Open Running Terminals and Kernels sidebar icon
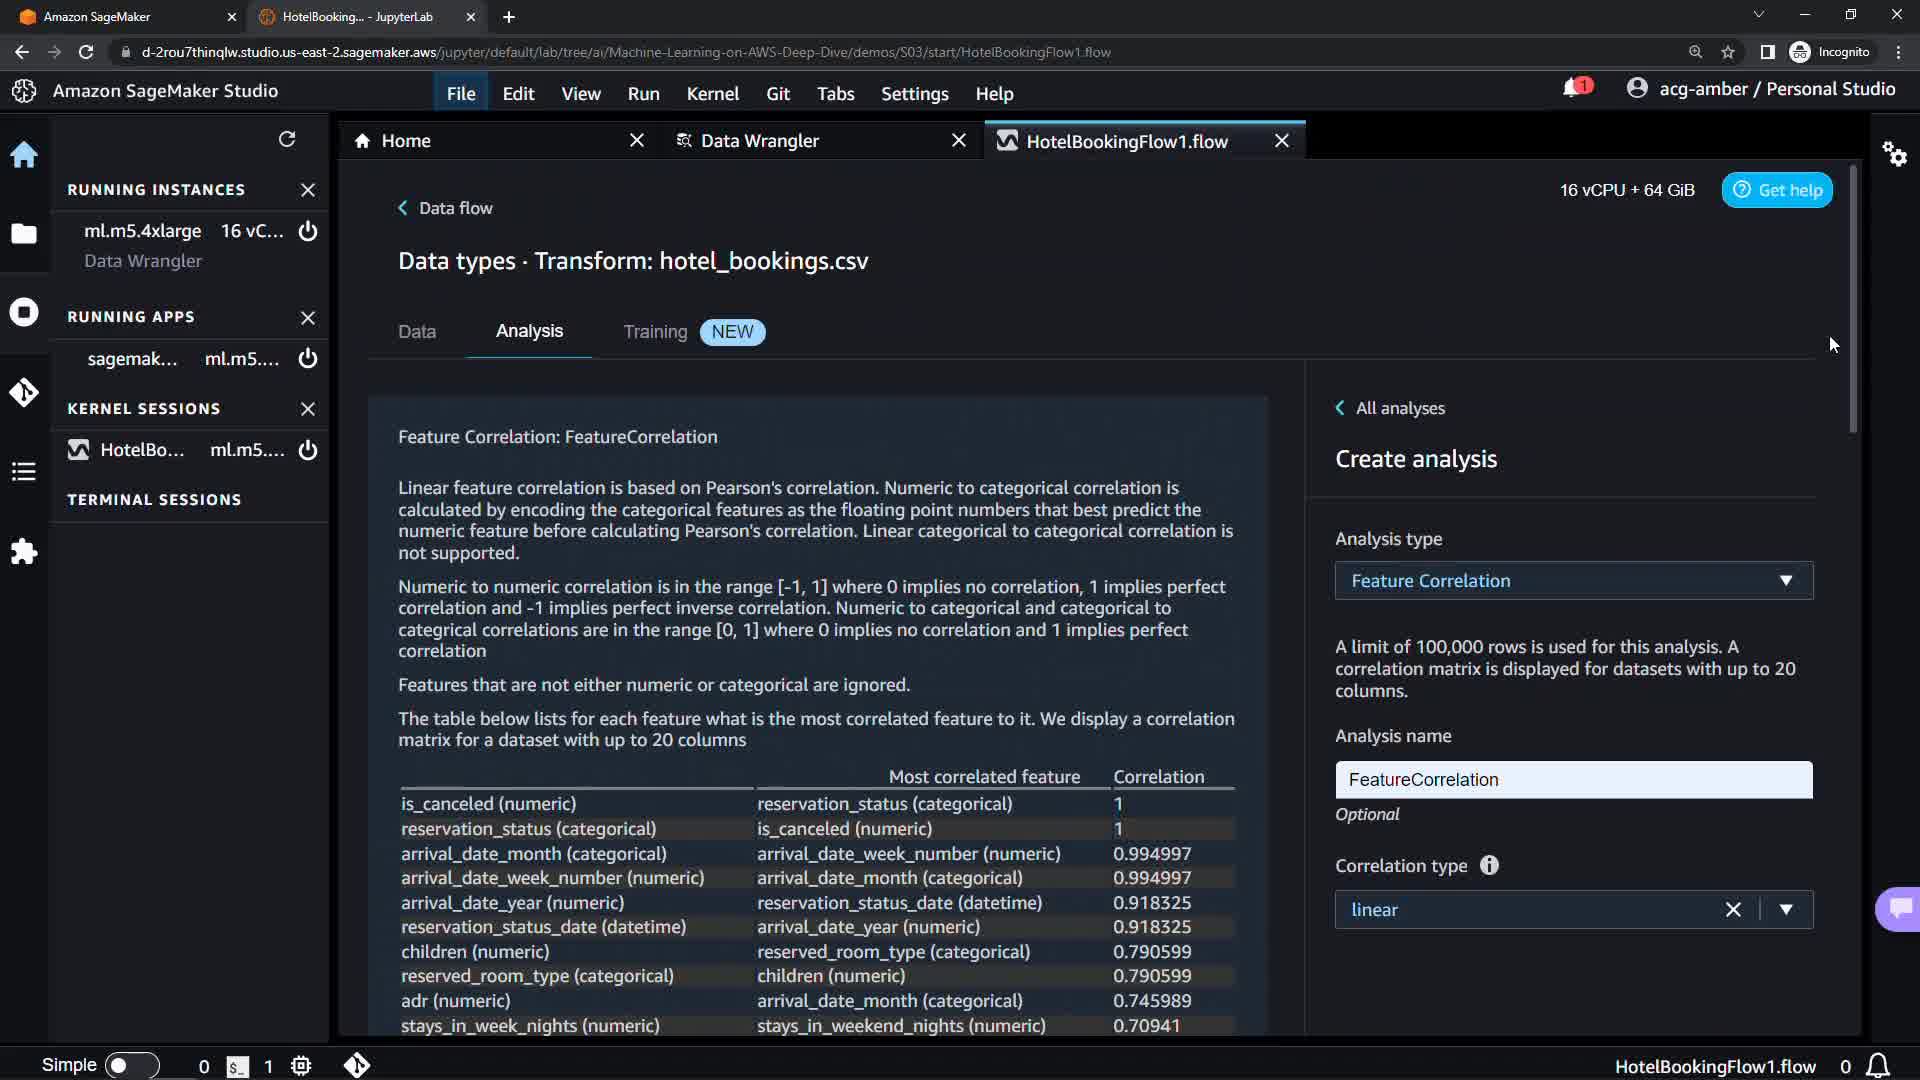The height and width of the screenshot is (1080, 1920). tap(24, 313)
